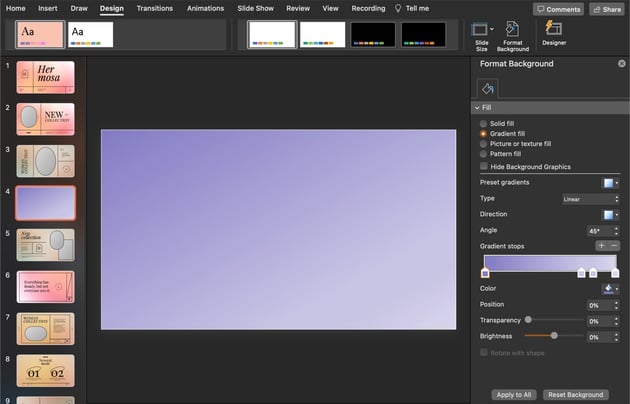Screen dimensions: 630x404
Task: Select slide 6 thumbnail in the panel
Action: point(45,286)
